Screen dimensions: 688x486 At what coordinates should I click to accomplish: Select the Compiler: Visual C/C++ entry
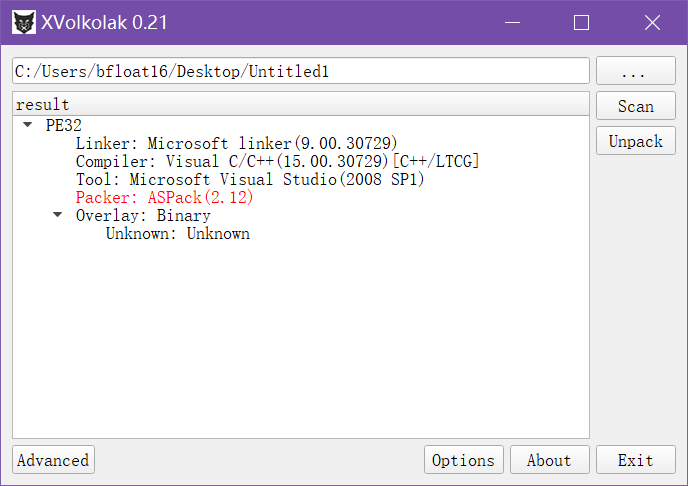point(277,161)
